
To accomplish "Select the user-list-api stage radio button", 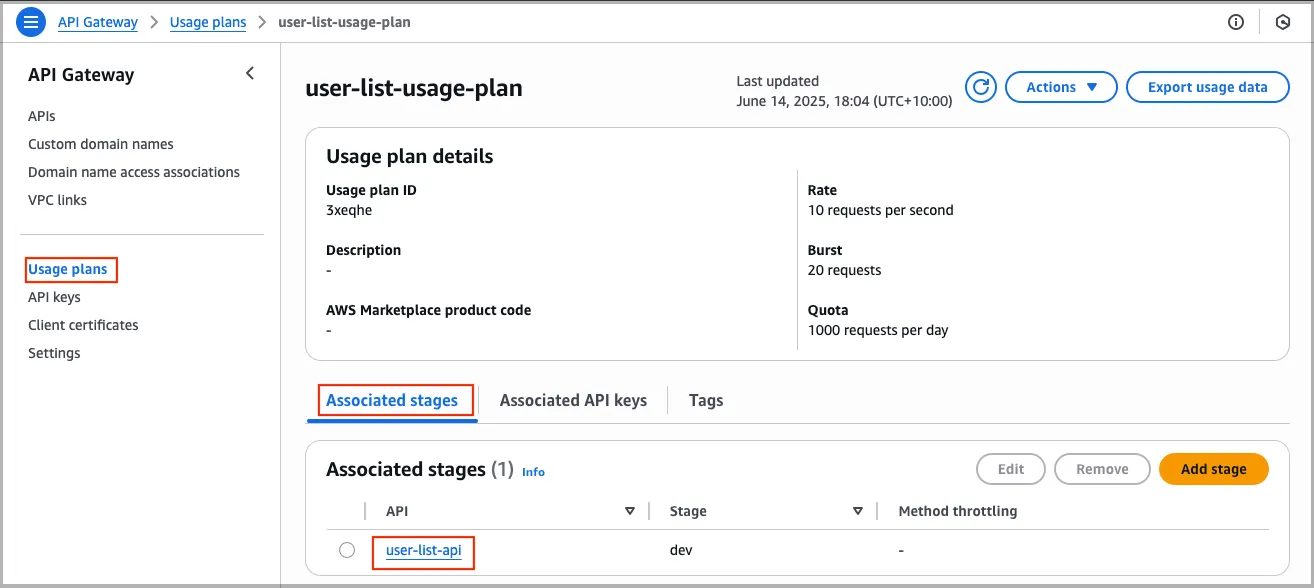I will [347, 550].
